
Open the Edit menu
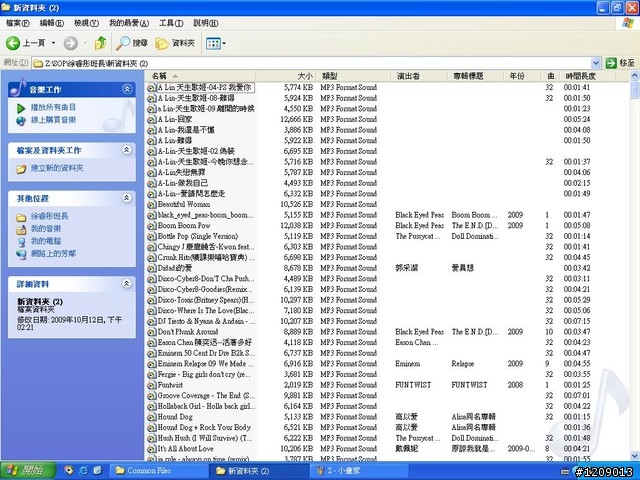51,23
